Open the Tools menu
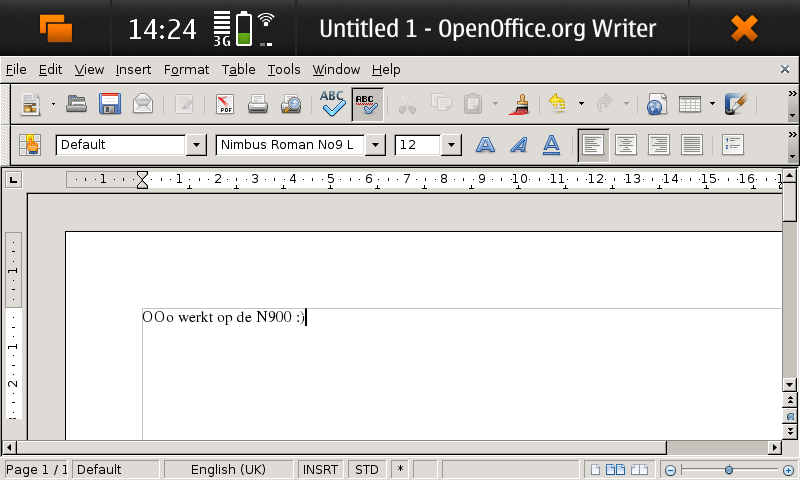The height and width of the screenshot is (480, 800). pos(284,69)
